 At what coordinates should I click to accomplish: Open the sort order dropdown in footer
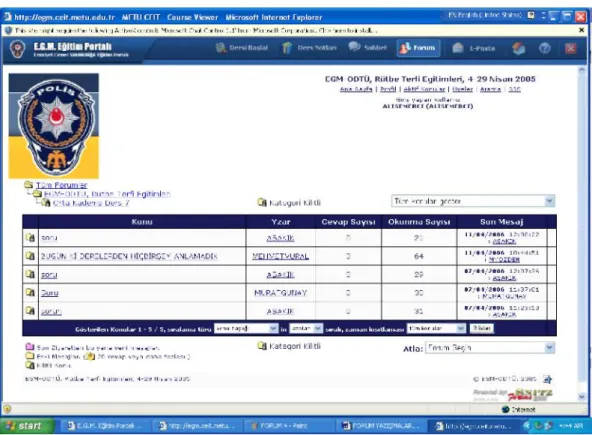click(x=306, y=329)
